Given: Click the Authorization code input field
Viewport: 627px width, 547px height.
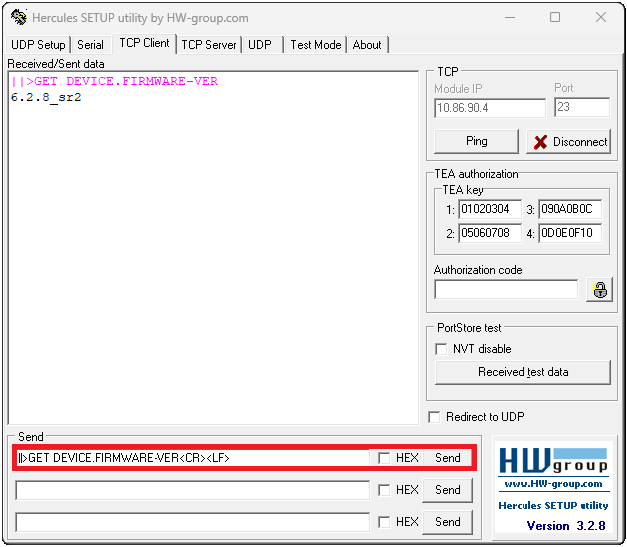Looking at the screenshot, I should tap(505, 290).
